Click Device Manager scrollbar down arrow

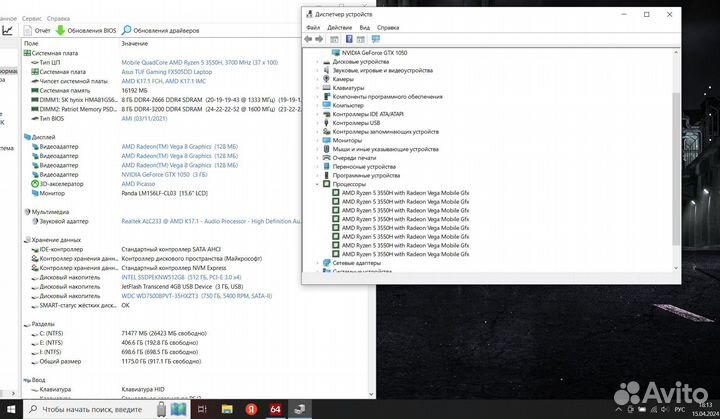tap(675, 268)
